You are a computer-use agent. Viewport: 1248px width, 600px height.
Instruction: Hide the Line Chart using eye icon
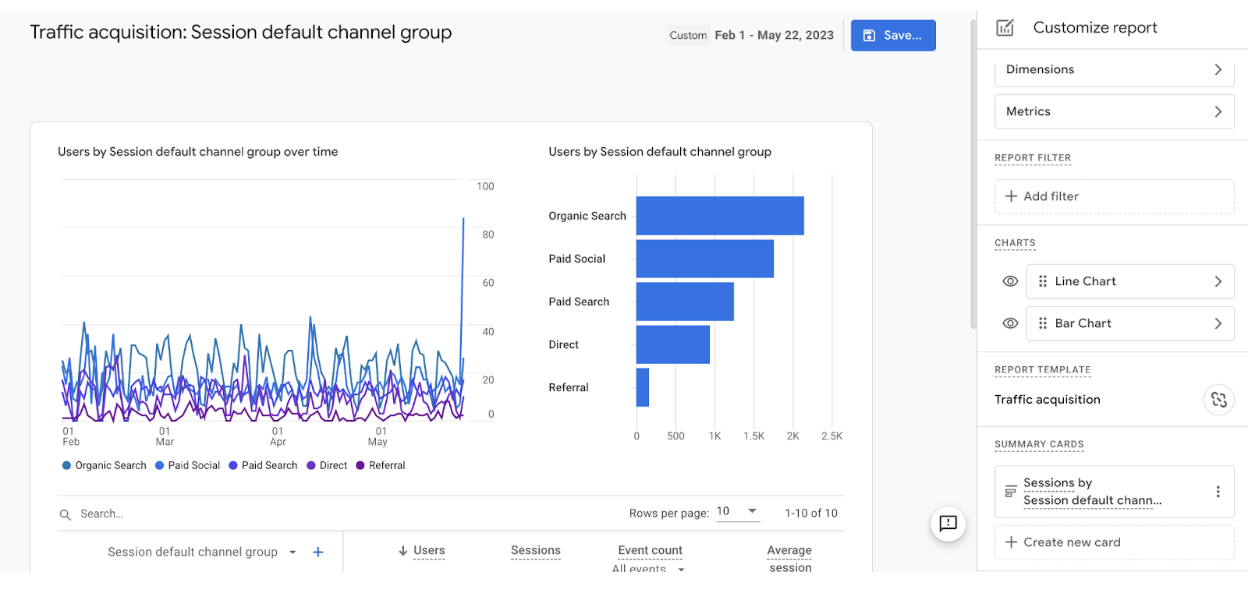click(1010, 282)
